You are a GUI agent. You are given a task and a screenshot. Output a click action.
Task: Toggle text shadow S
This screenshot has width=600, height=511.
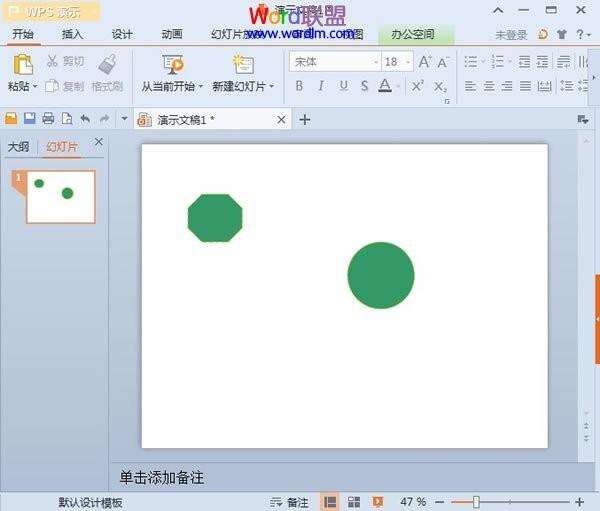click(x=364, y=86)
